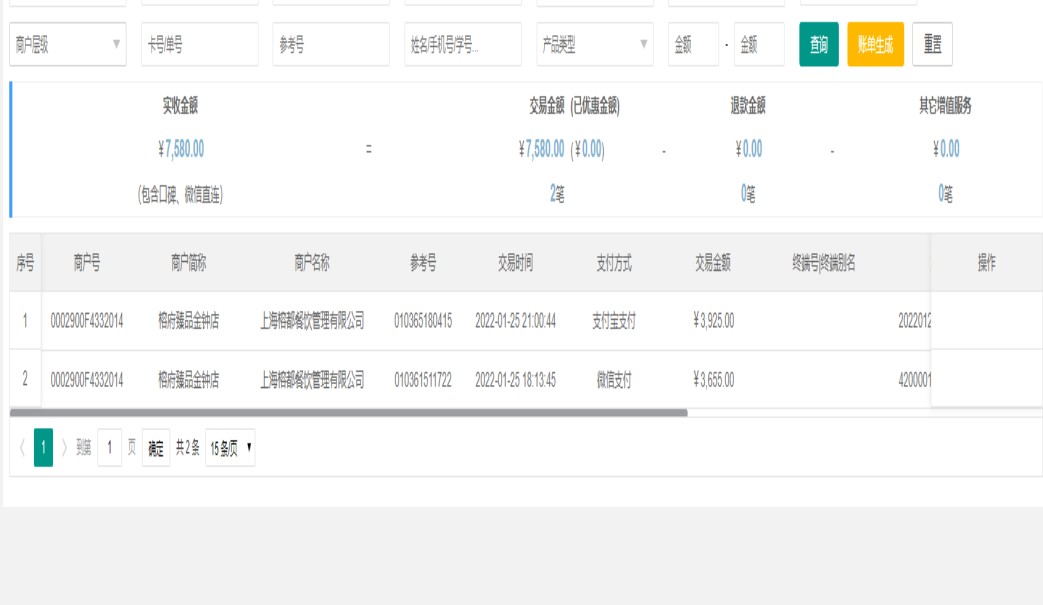
Task: Click the previous page arrow icon
Action: 22,449
